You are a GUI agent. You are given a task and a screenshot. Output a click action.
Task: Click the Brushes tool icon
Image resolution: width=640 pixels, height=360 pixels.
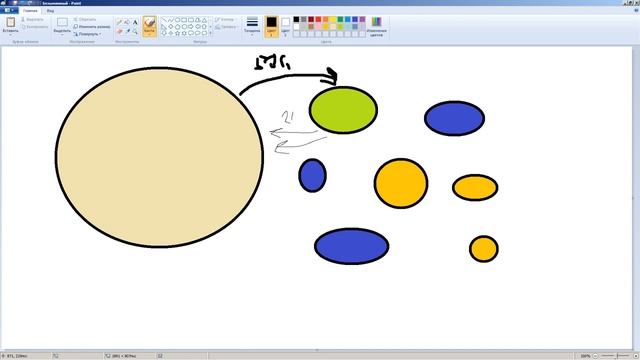[x=149, y=23]
